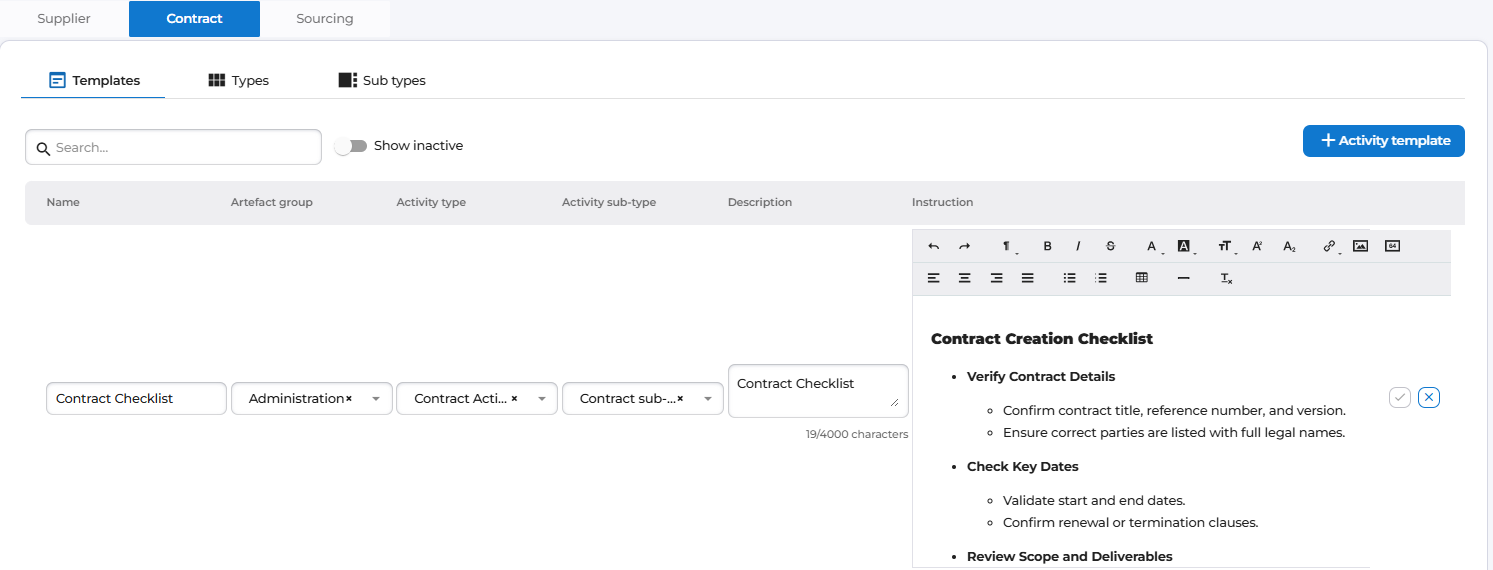Viewport: 1493px width, 570px height.
Task: Open the Sub types tab
Action: click(x=382, y=80)
